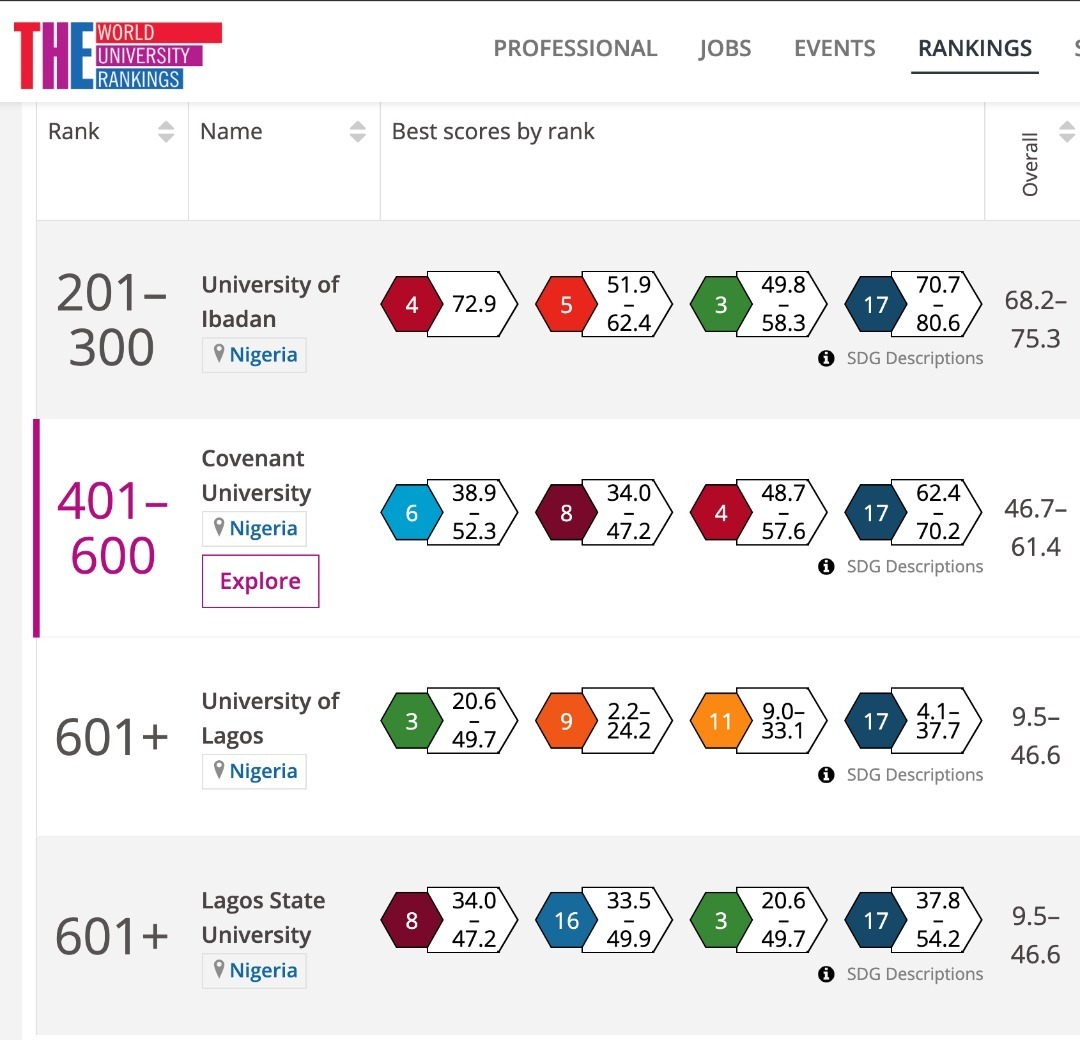Viewport: 1080px width, 1040px height.
Task: Click the info icon in University of Ibadan row
Action: coord(826,358)
